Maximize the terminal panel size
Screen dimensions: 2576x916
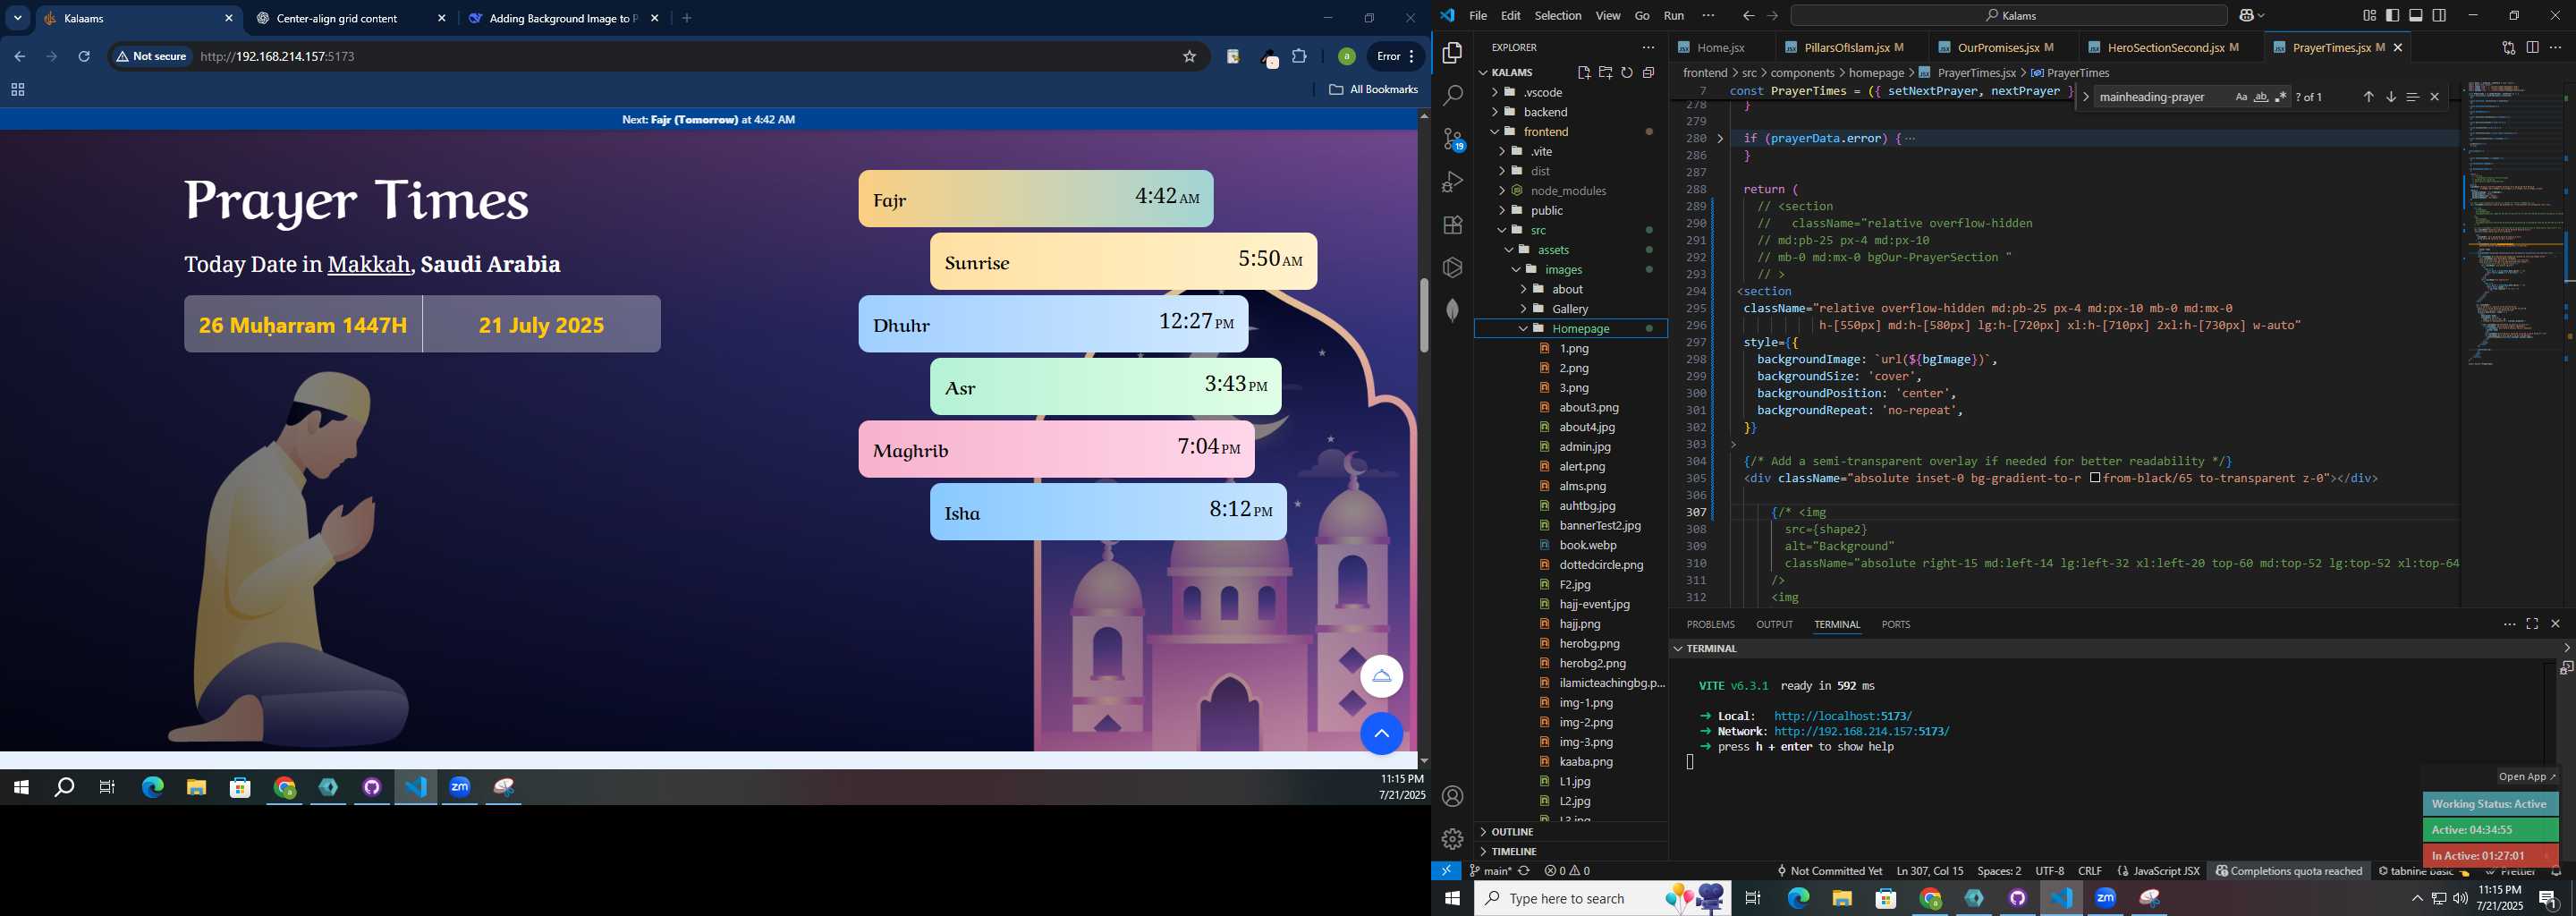2532,624
